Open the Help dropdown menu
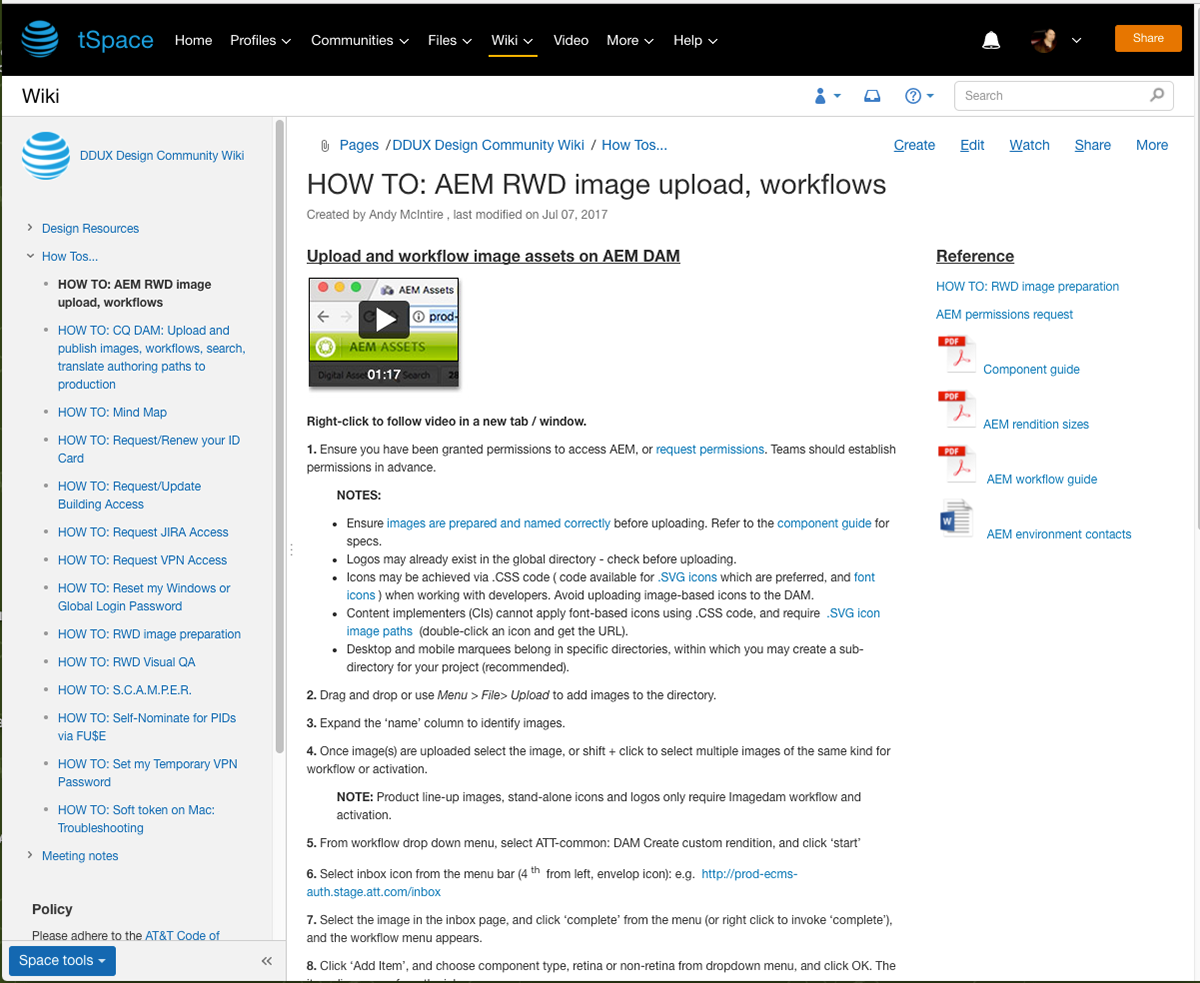The width and height of the screenshot is (1200, 983). pos(695,40)
